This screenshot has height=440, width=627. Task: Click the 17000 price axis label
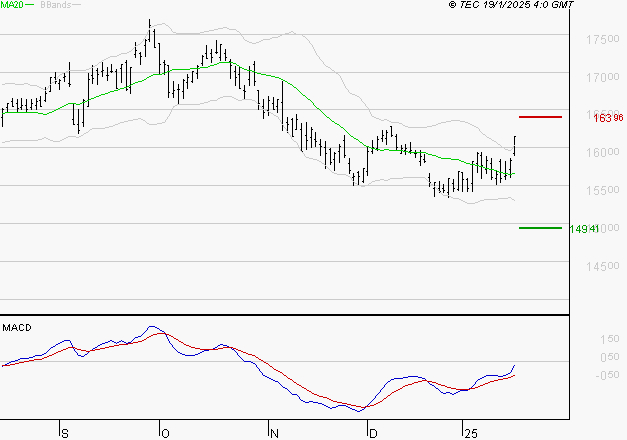pos(603,77)
